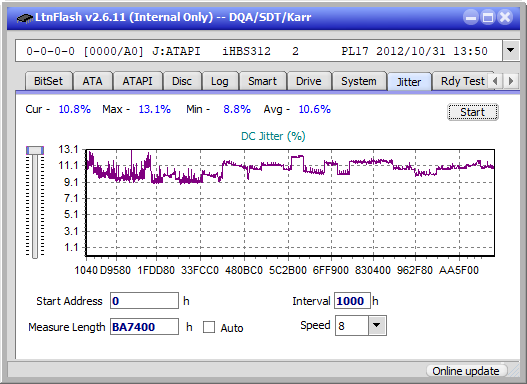Click the AA5F00 axis label
This screenshot has width=527, height=384.
[458, 270]
